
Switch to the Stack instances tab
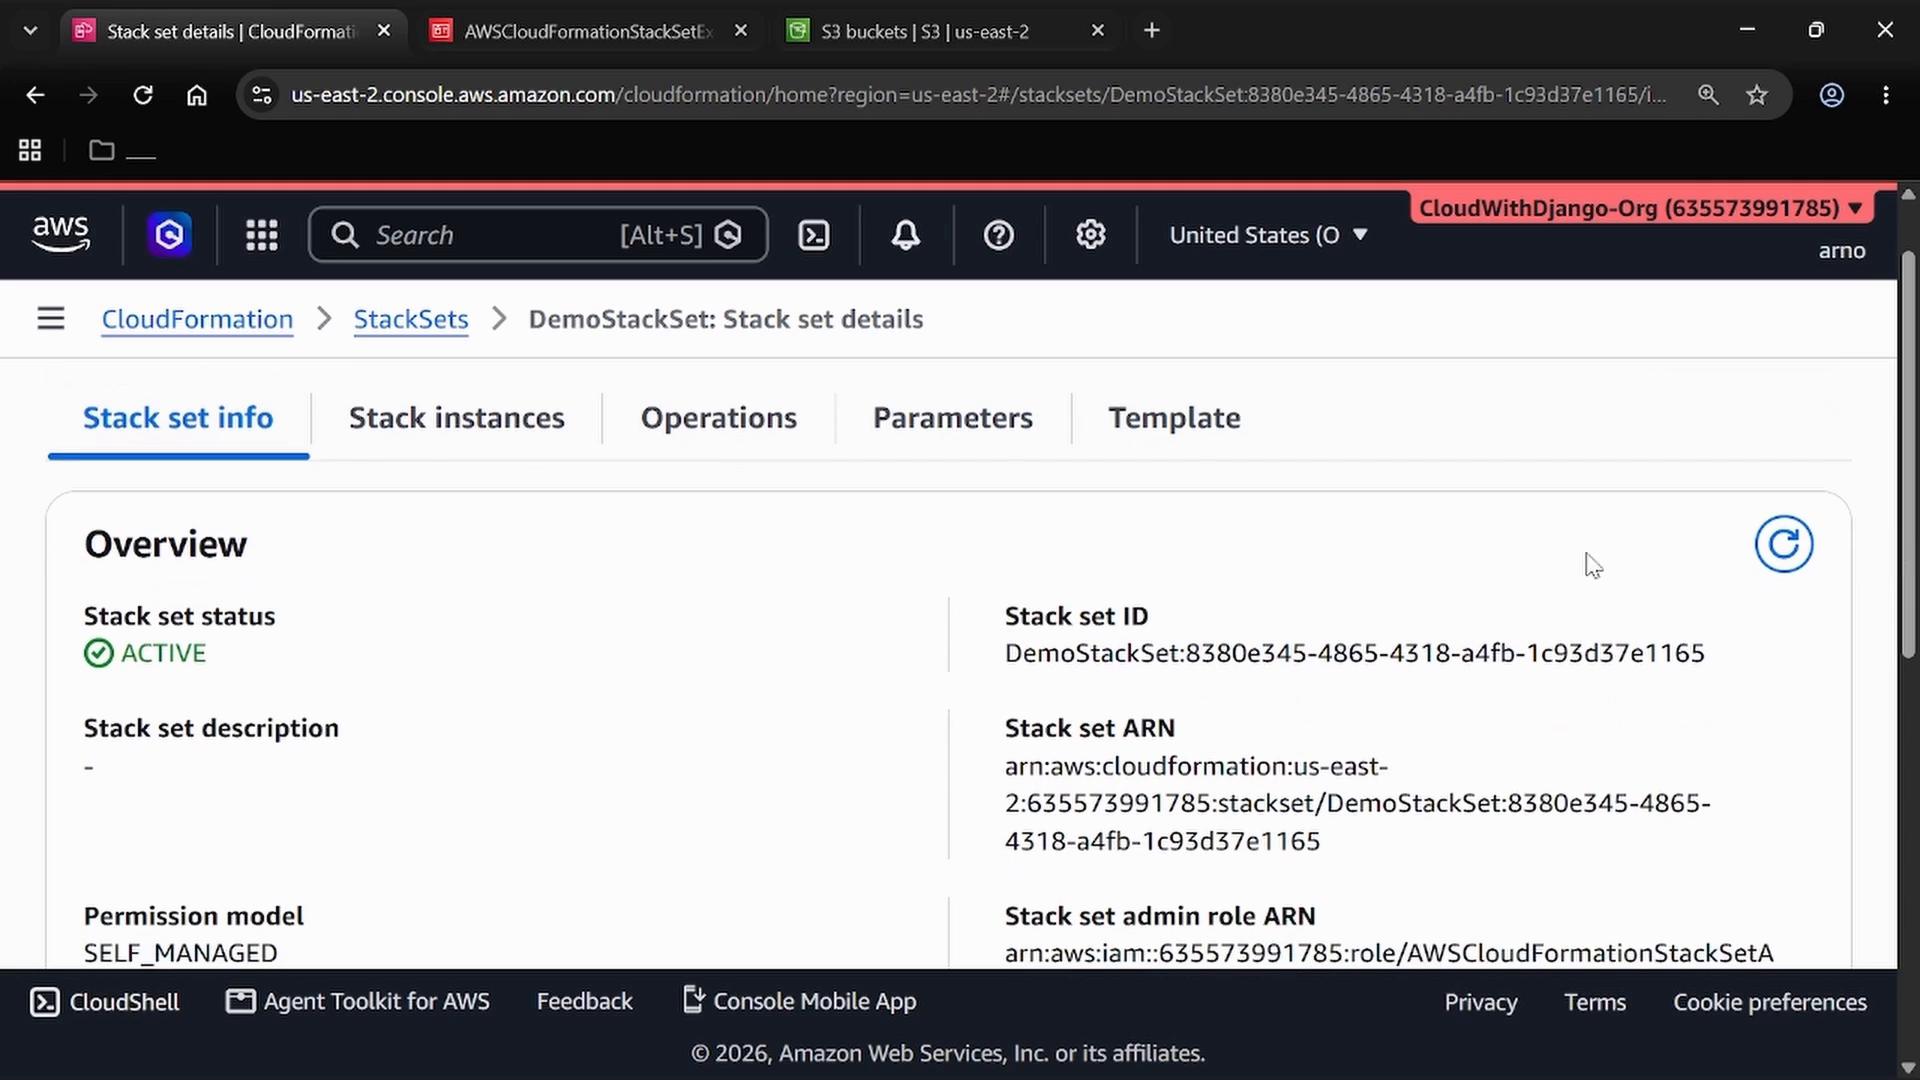456,418
